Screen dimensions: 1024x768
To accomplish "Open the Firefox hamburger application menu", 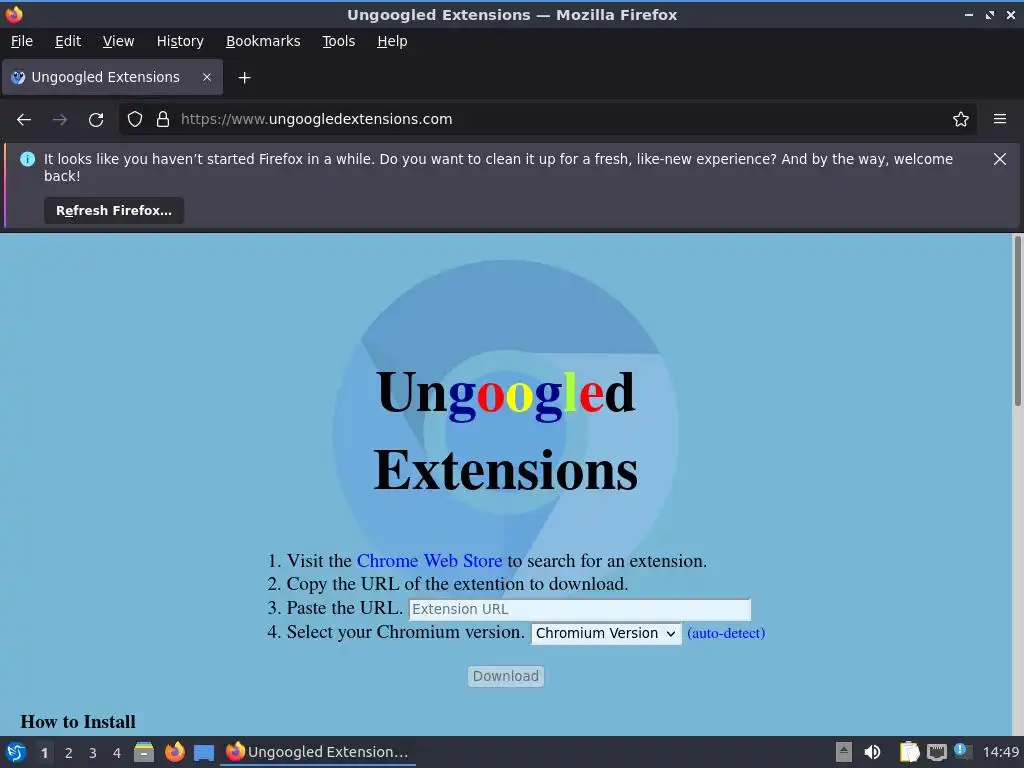I will pyautogui.click(x=999, y=119).
